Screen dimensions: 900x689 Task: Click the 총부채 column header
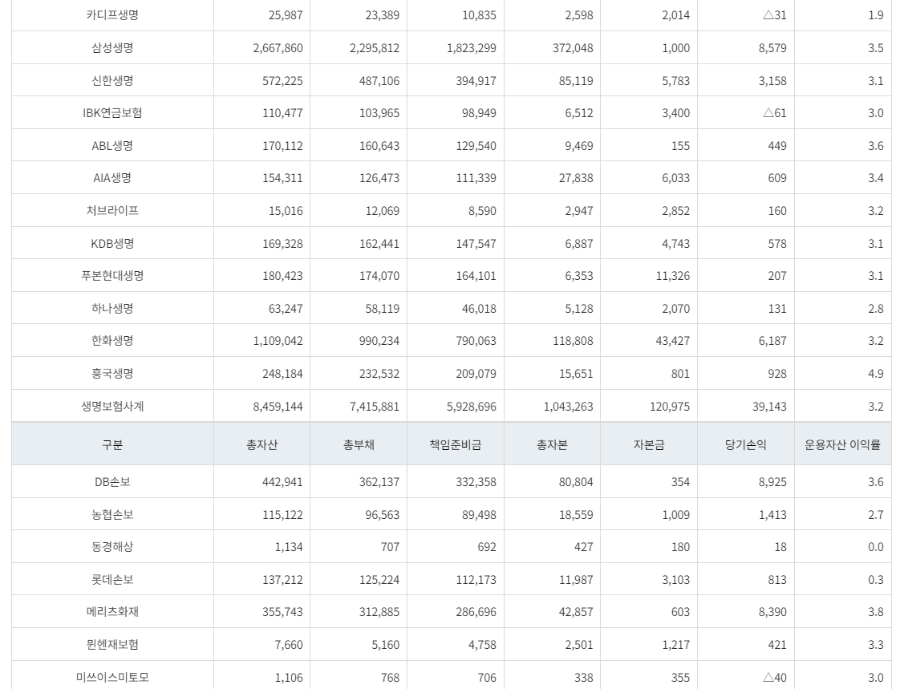(359, 444)
